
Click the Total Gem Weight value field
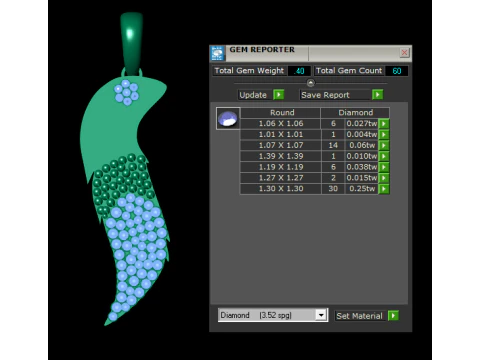(x=299, y=71)
